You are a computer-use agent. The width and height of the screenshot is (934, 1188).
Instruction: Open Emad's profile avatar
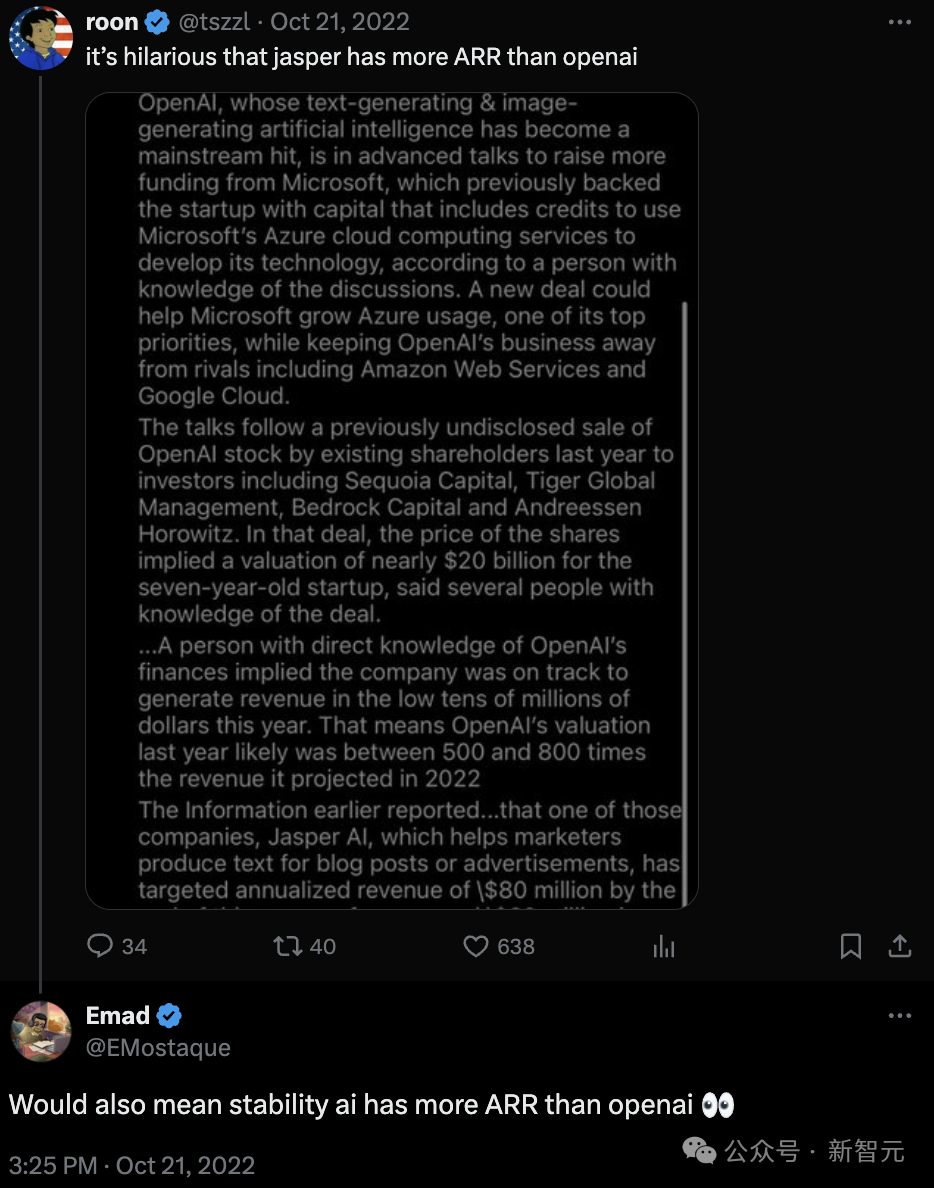(41, 1031)
